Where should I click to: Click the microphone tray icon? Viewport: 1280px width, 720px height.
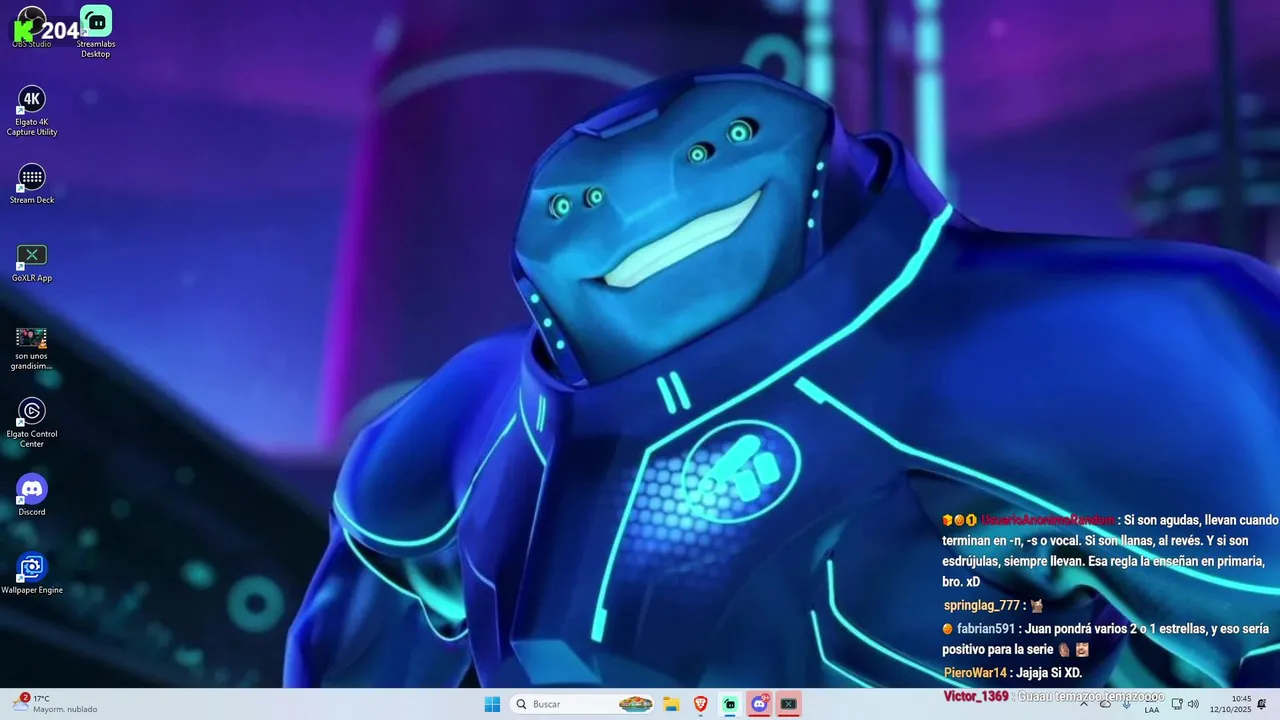(1127, 704)
